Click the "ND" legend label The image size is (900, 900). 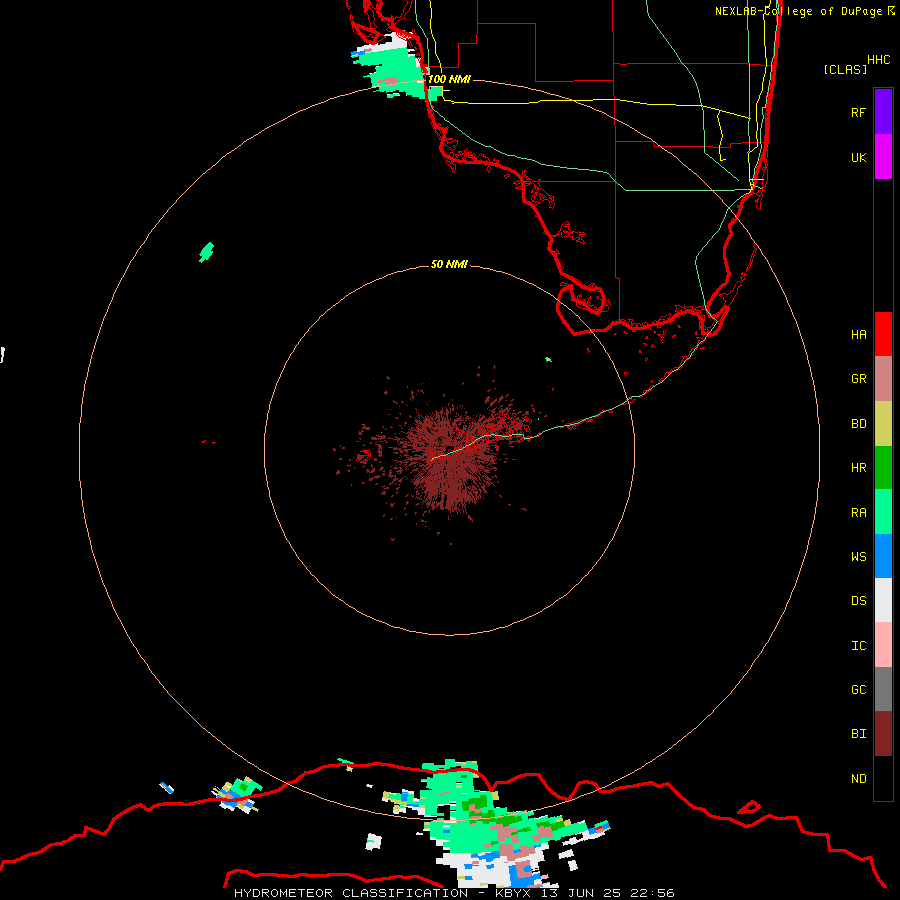pos(858,779)
